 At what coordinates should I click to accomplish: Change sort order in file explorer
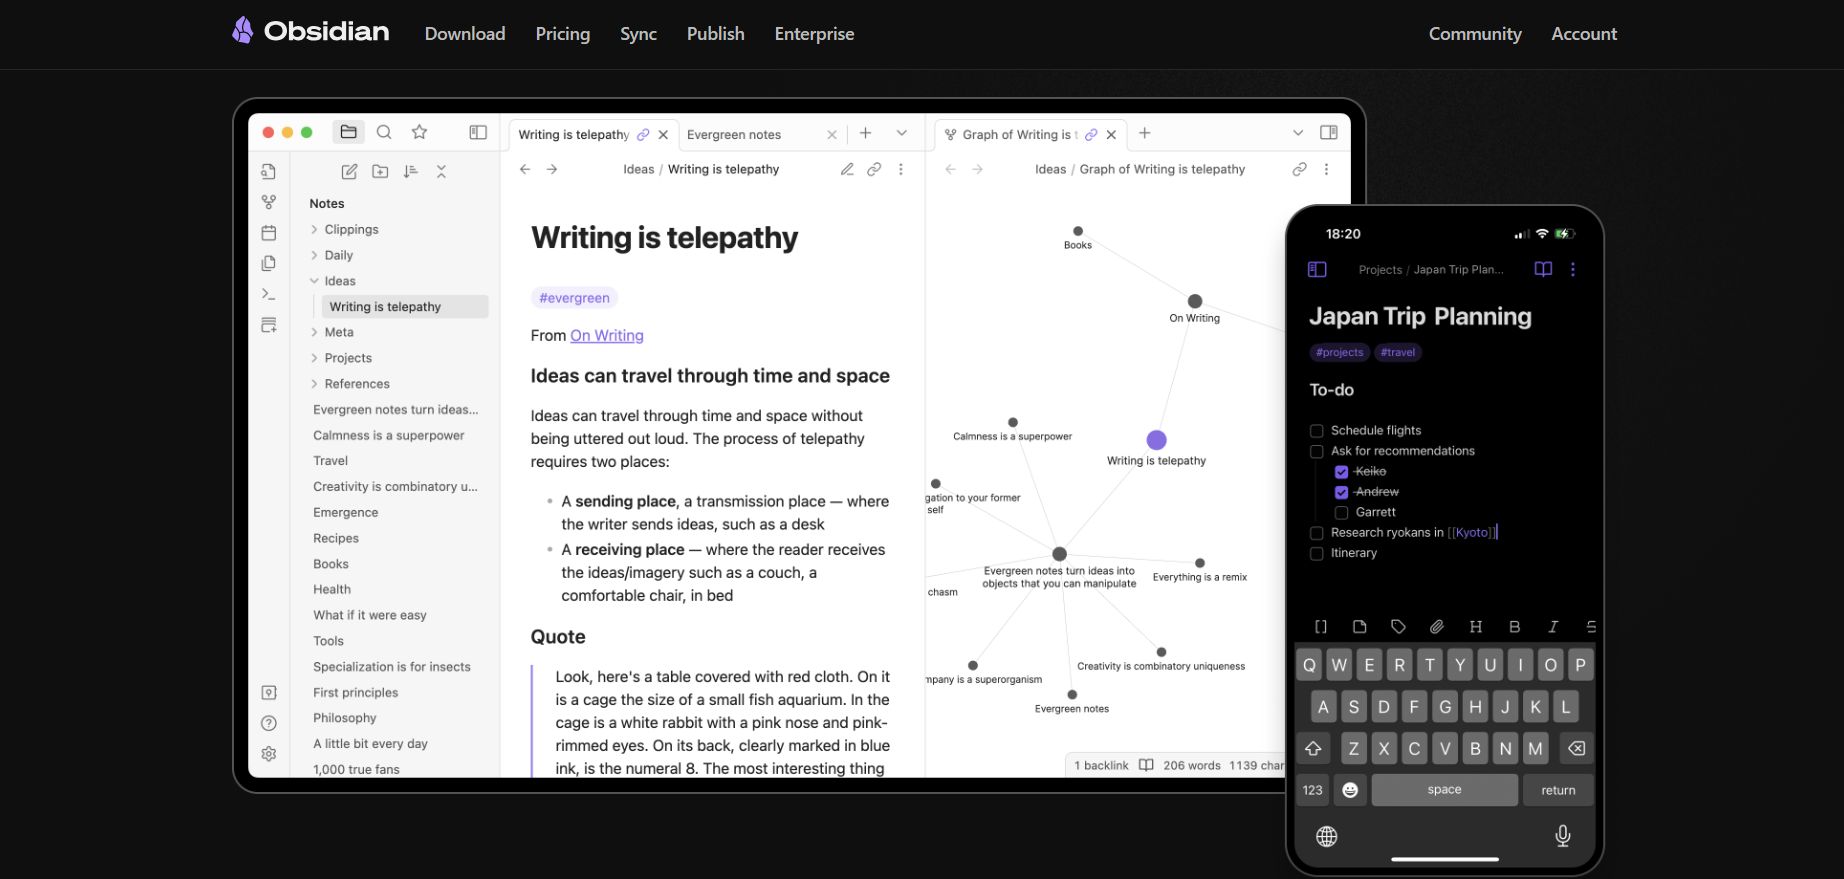point(411,172)
